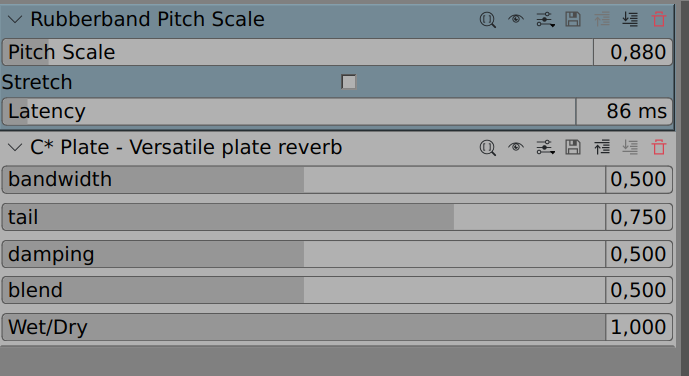Collapse the C* Plate reverb section
The image size is (689, 376).
[x=15, y=148]
